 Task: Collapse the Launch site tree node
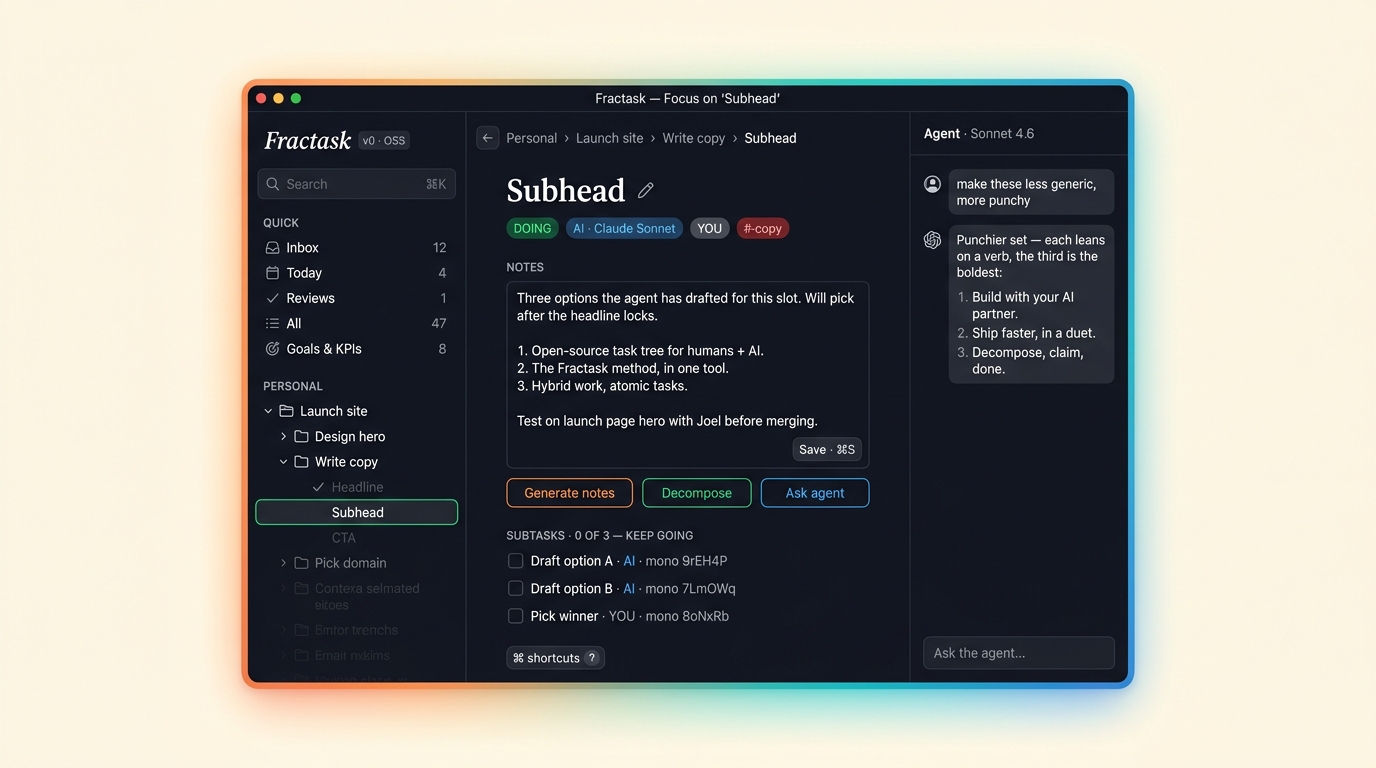[x=268, y=411]
